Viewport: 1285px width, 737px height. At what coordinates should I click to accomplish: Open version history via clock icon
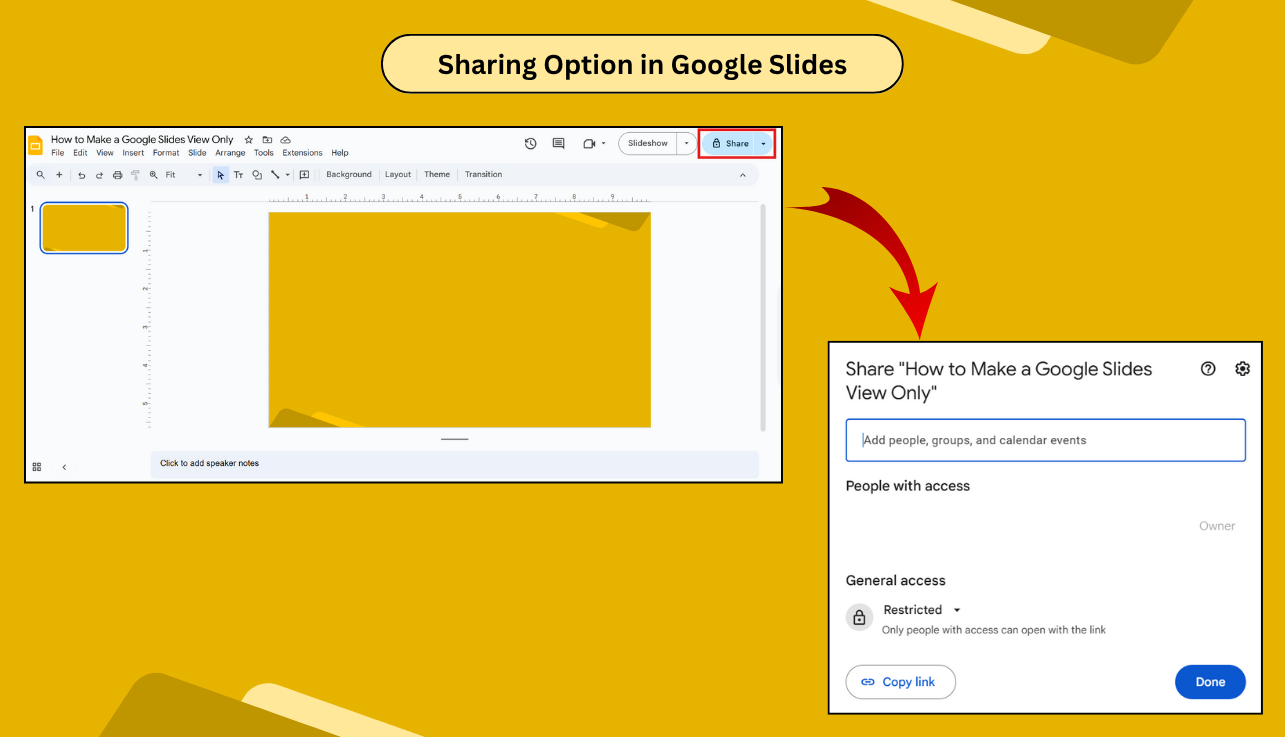tap(530, 143)
